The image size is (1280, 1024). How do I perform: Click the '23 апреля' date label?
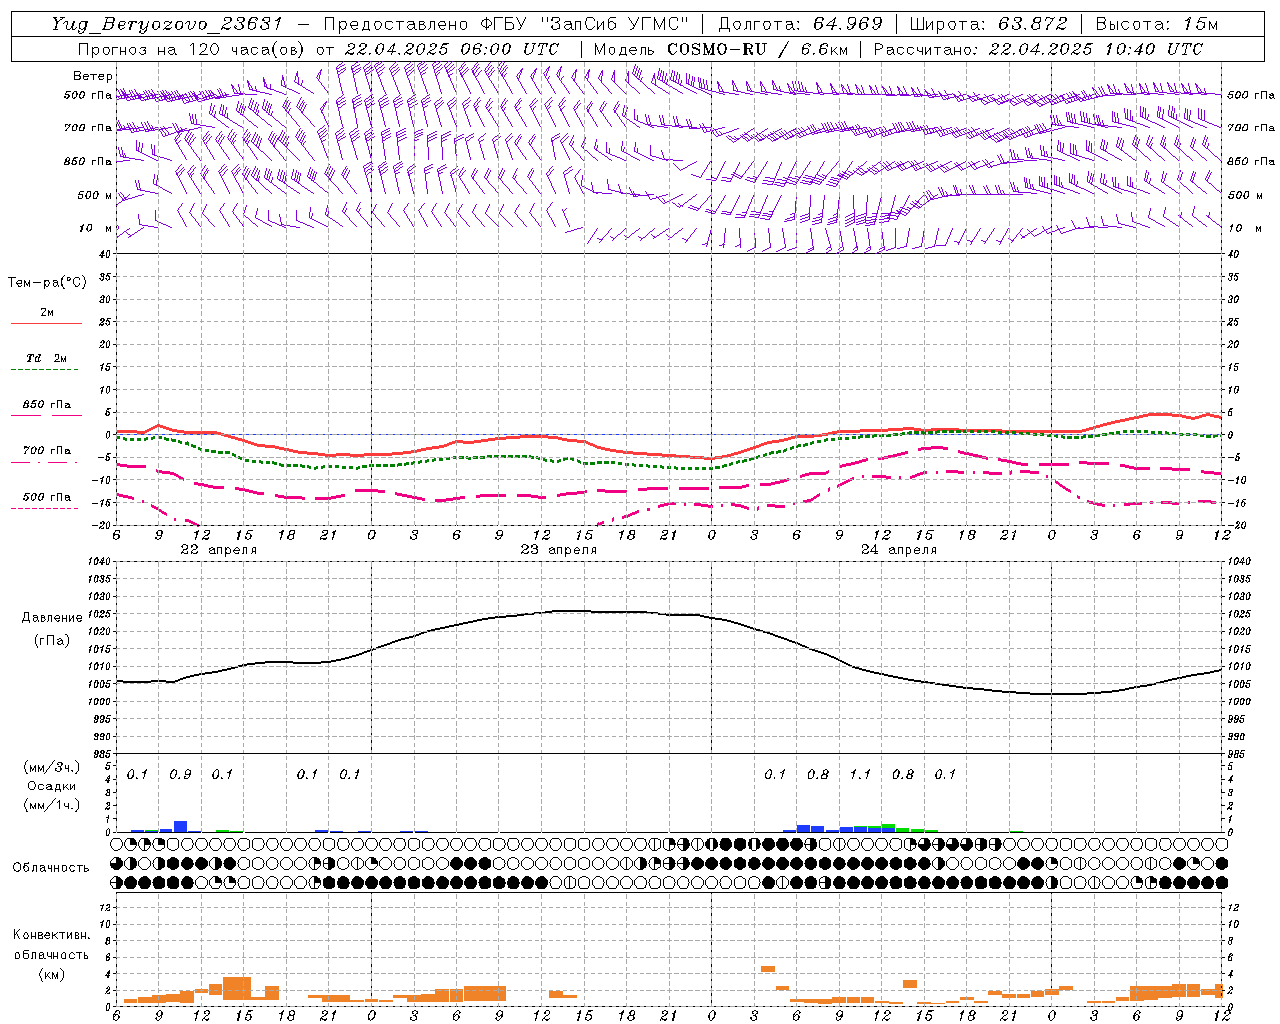pyautogui.click(x=558, y=550)
